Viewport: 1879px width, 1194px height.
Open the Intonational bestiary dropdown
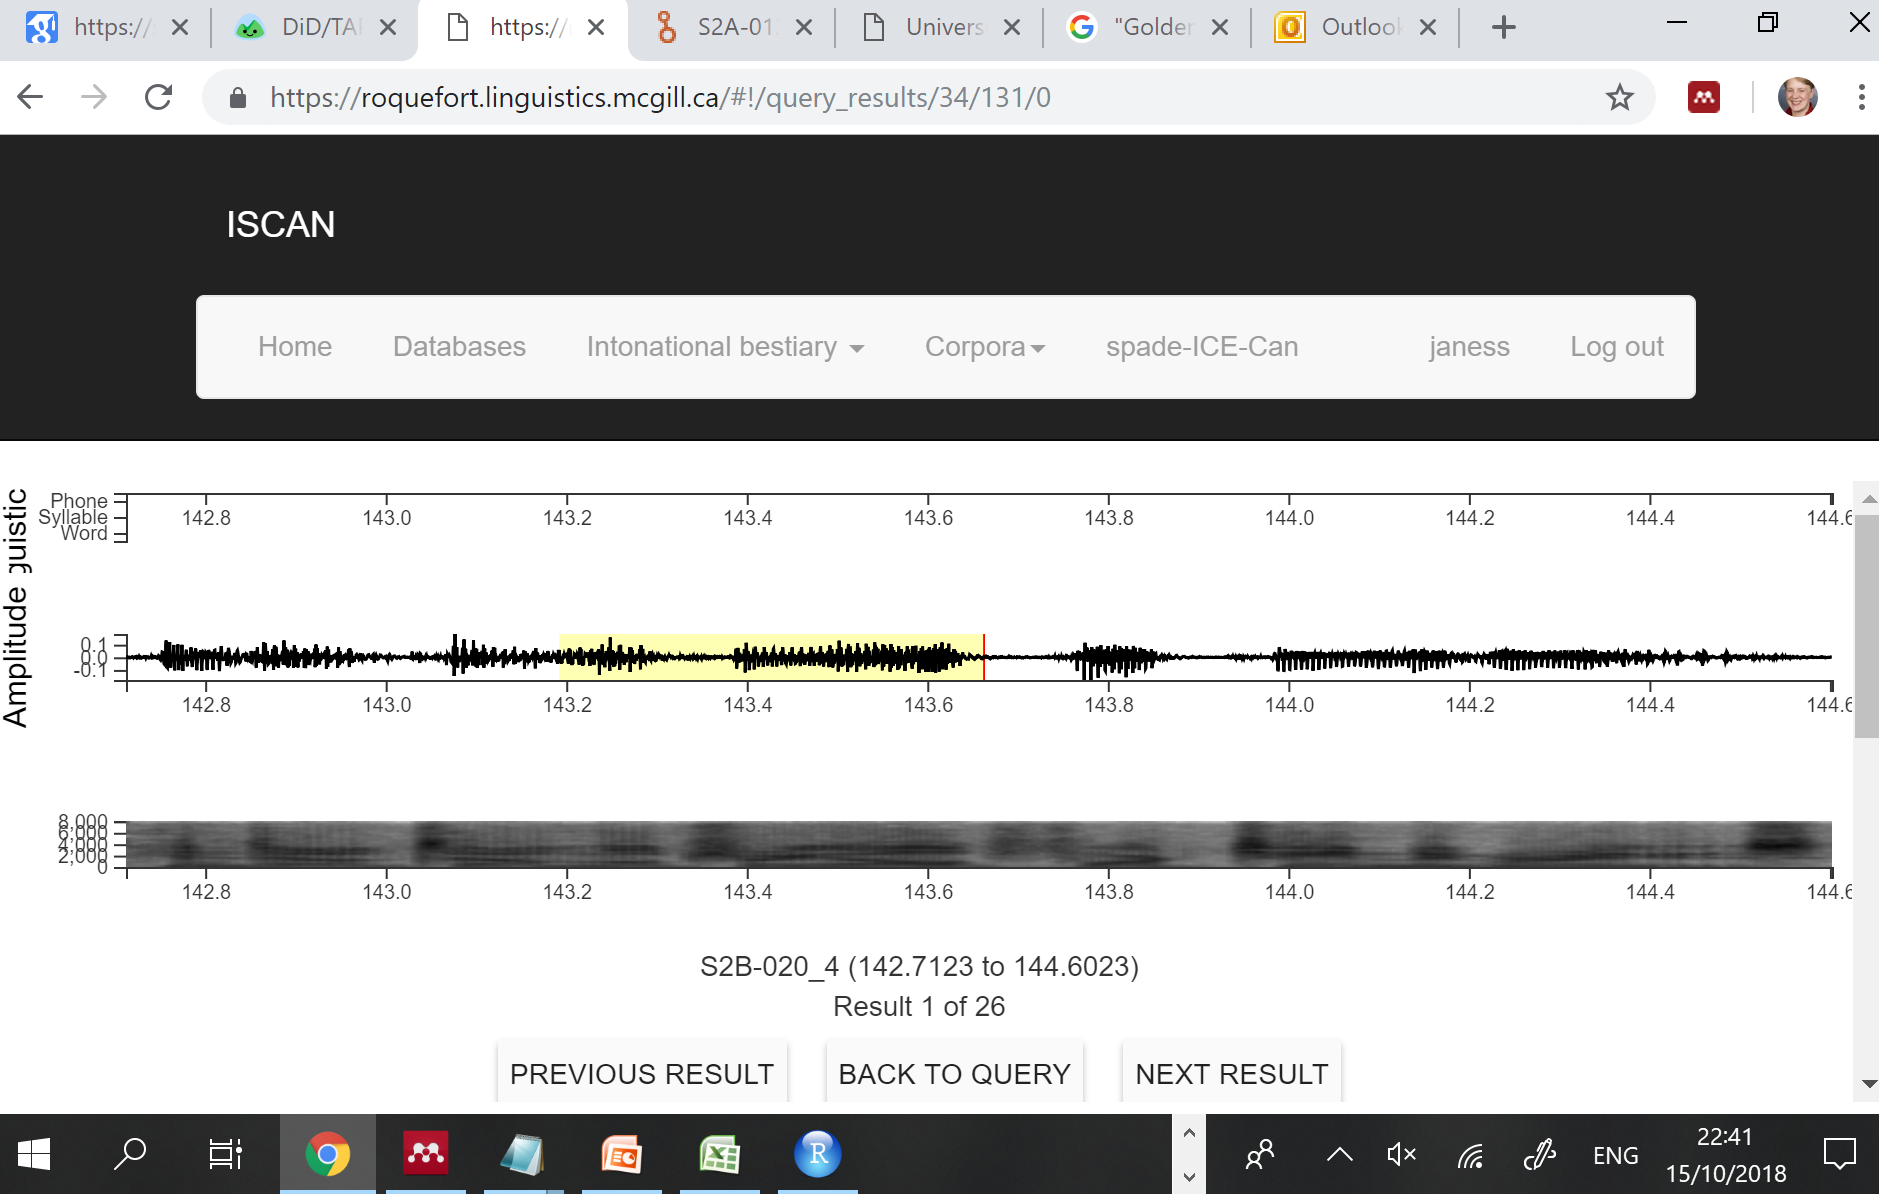point(712,347)
